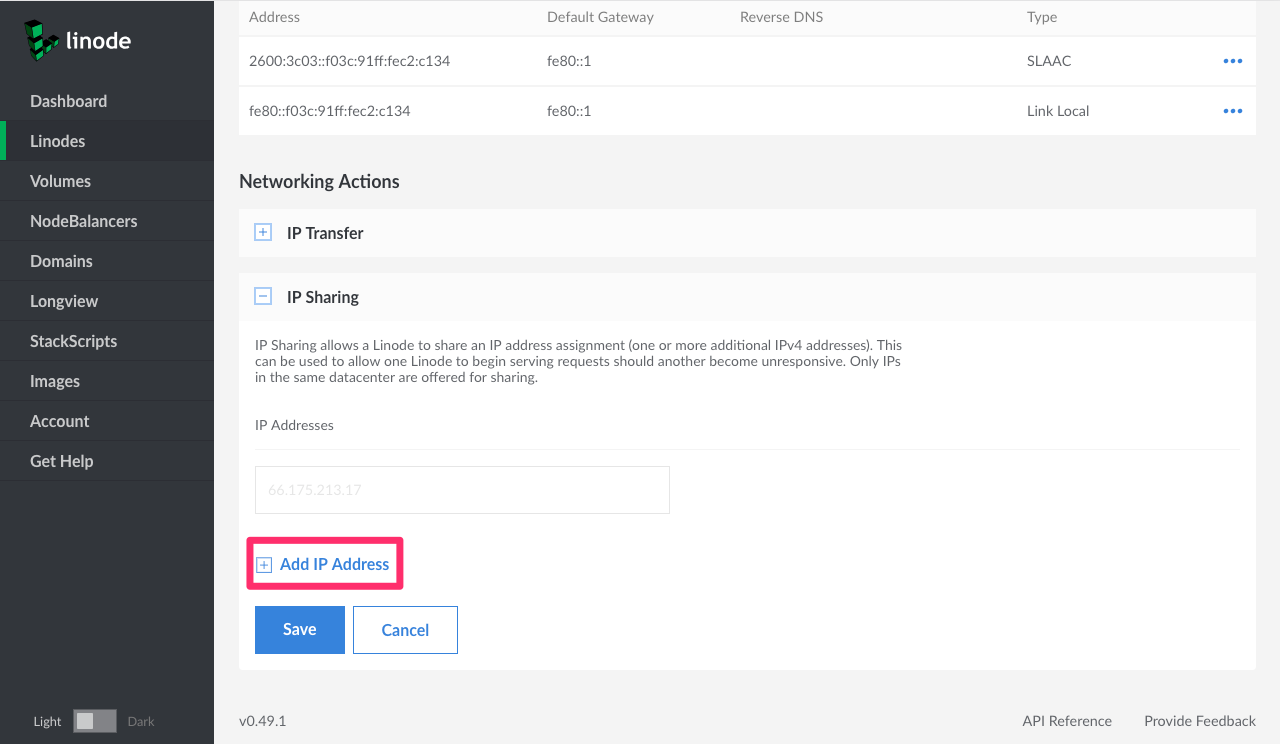Select StackScripts in sidebar
This screenshot has width=1280, height=744.
click(x=73, y=341)
